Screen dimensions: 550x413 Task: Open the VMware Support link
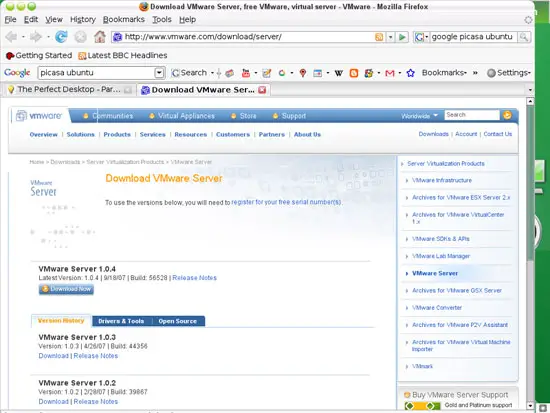tap(294, 116)
